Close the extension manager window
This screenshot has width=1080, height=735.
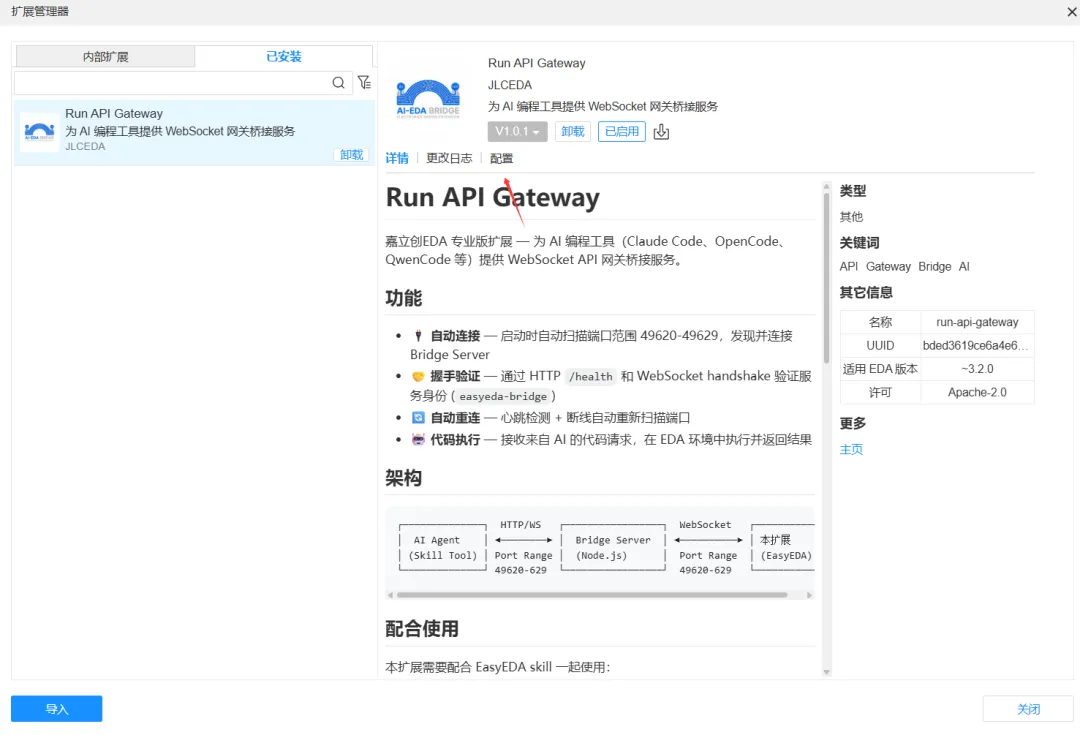coord(1072,12)
